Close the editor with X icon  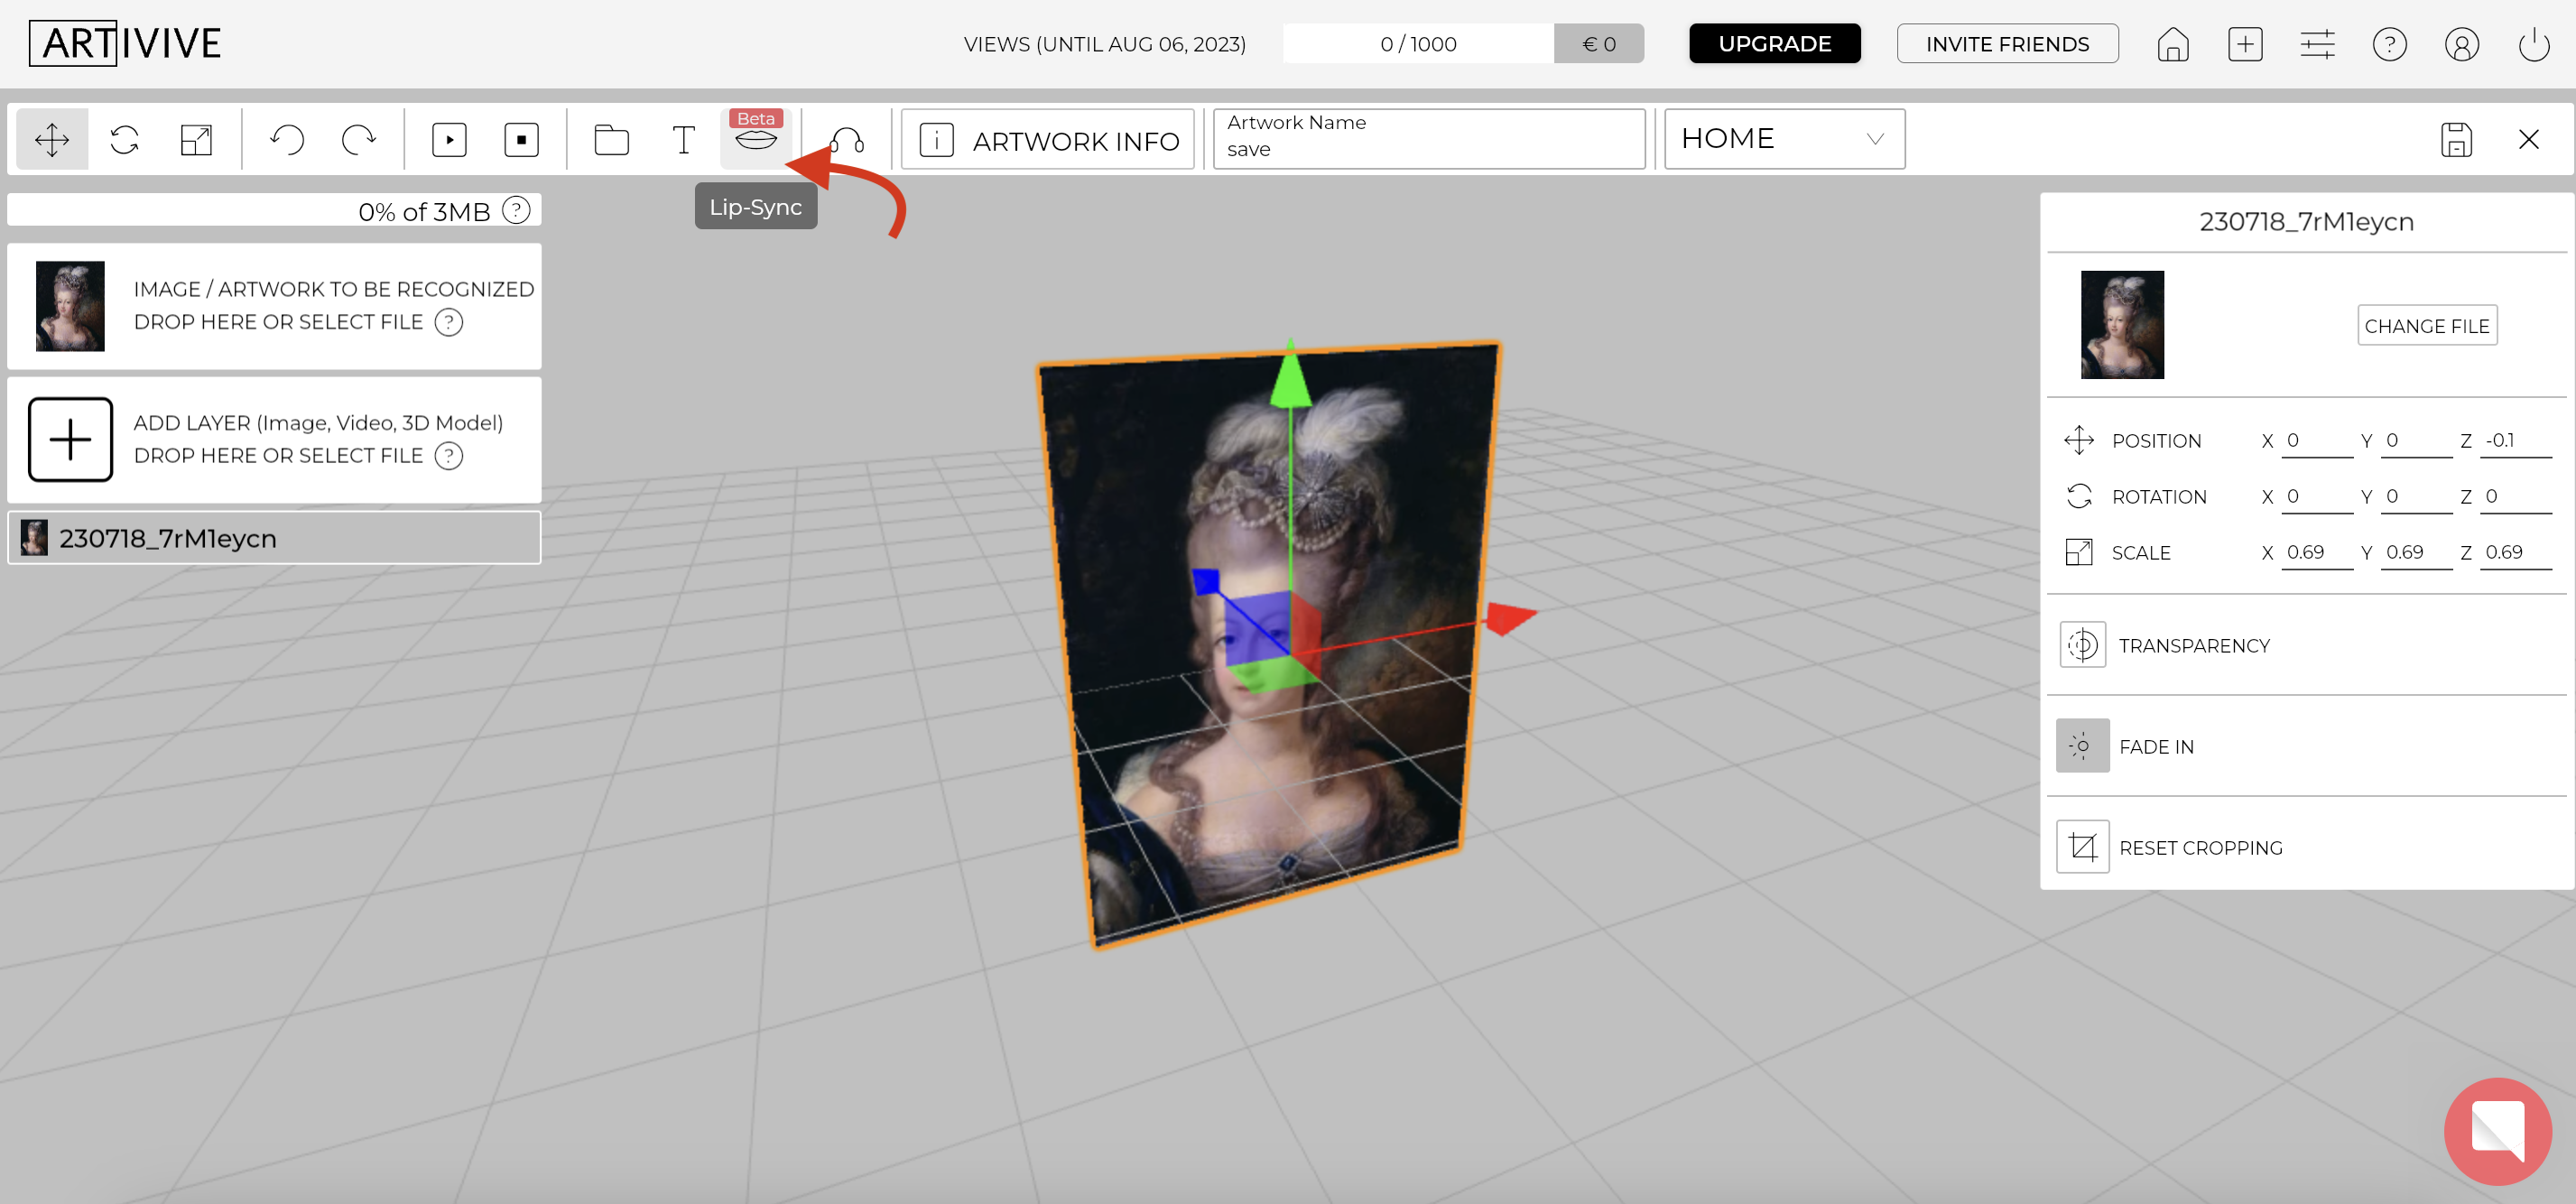coord(2528,139)
